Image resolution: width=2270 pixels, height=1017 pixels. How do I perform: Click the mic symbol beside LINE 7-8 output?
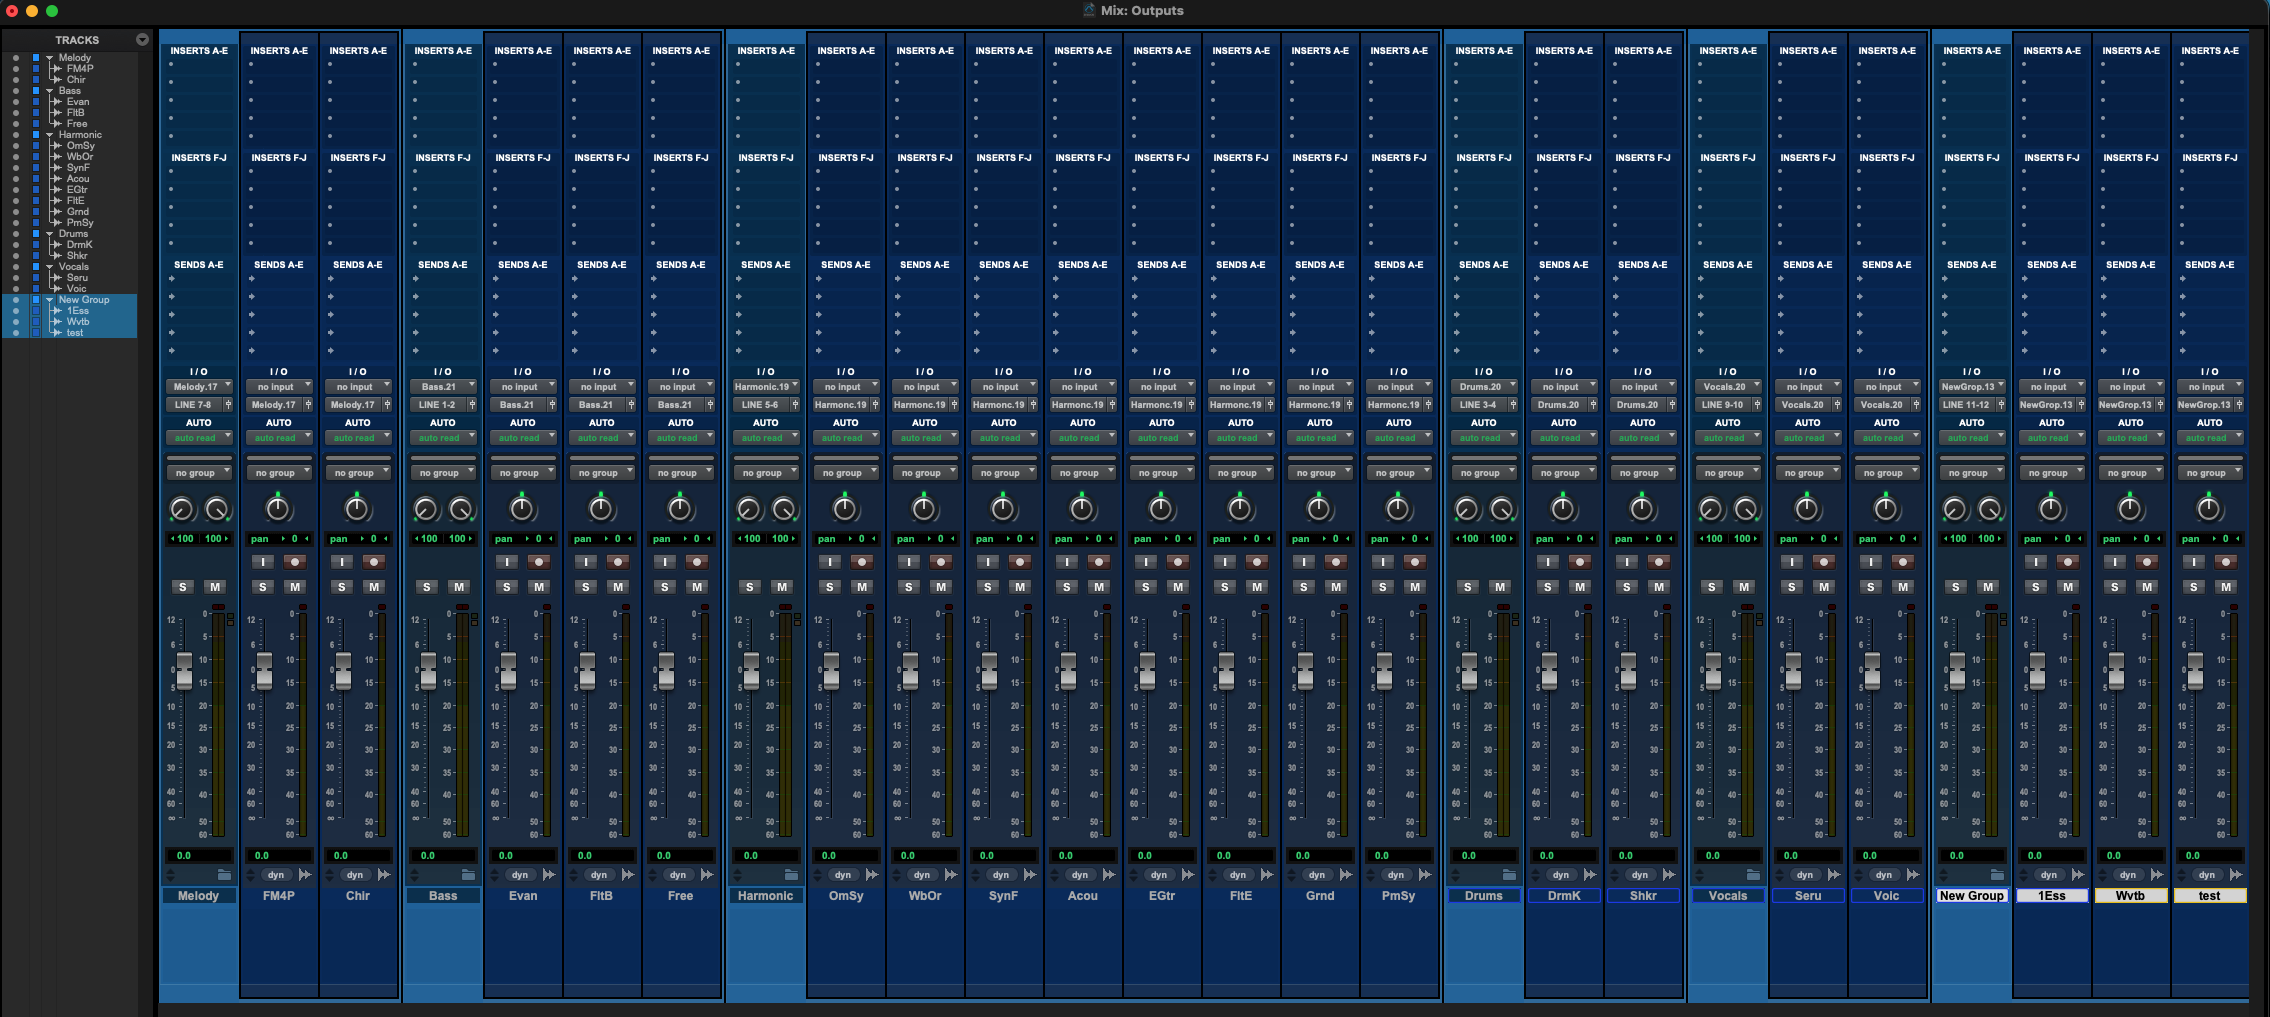(228, 404)
